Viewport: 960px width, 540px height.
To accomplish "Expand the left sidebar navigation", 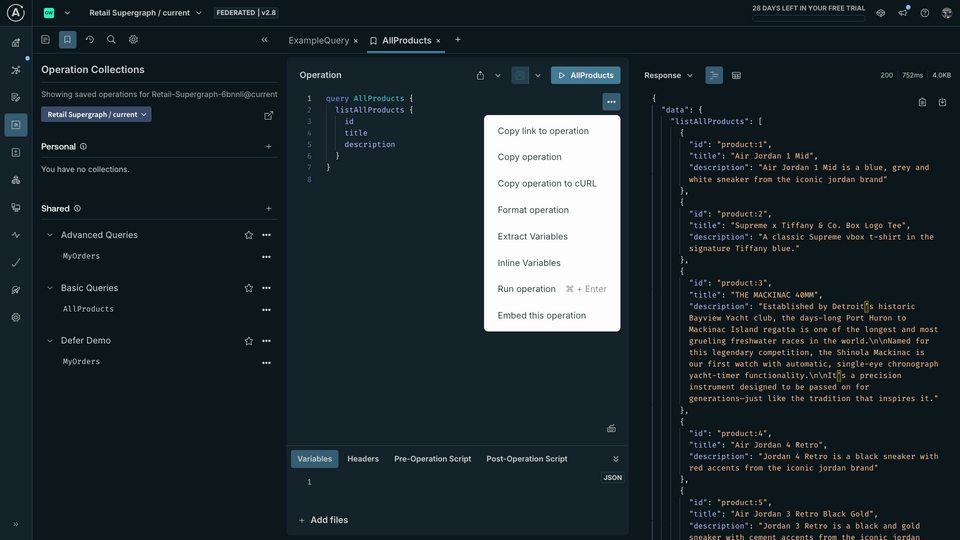I will tap(16, 524).
